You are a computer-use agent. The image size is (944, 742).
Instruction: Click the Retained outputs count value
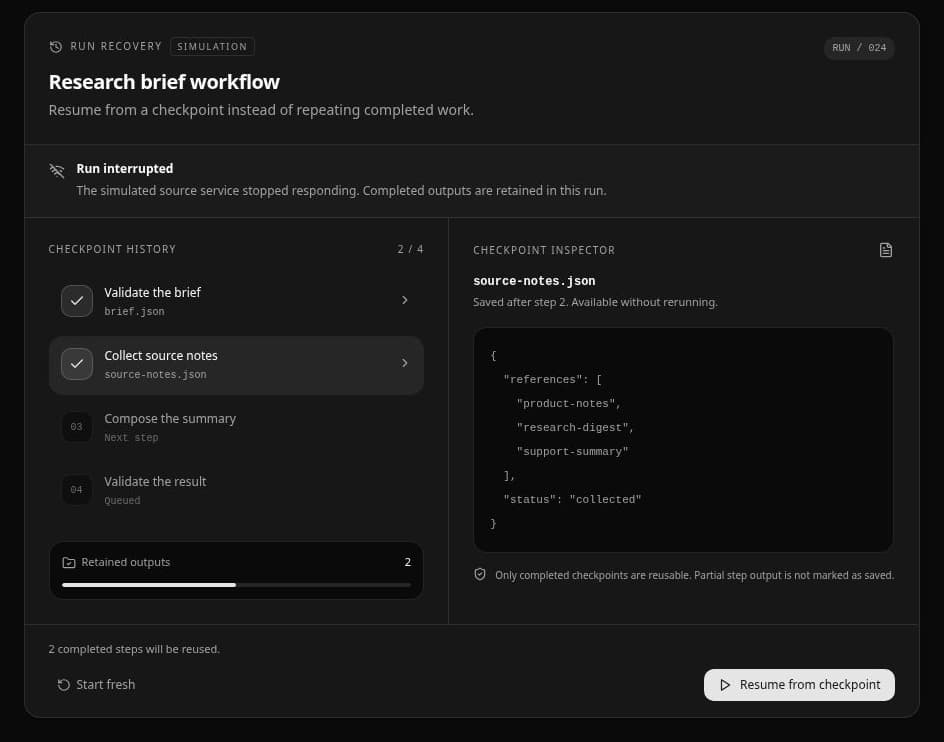point(408,562)
